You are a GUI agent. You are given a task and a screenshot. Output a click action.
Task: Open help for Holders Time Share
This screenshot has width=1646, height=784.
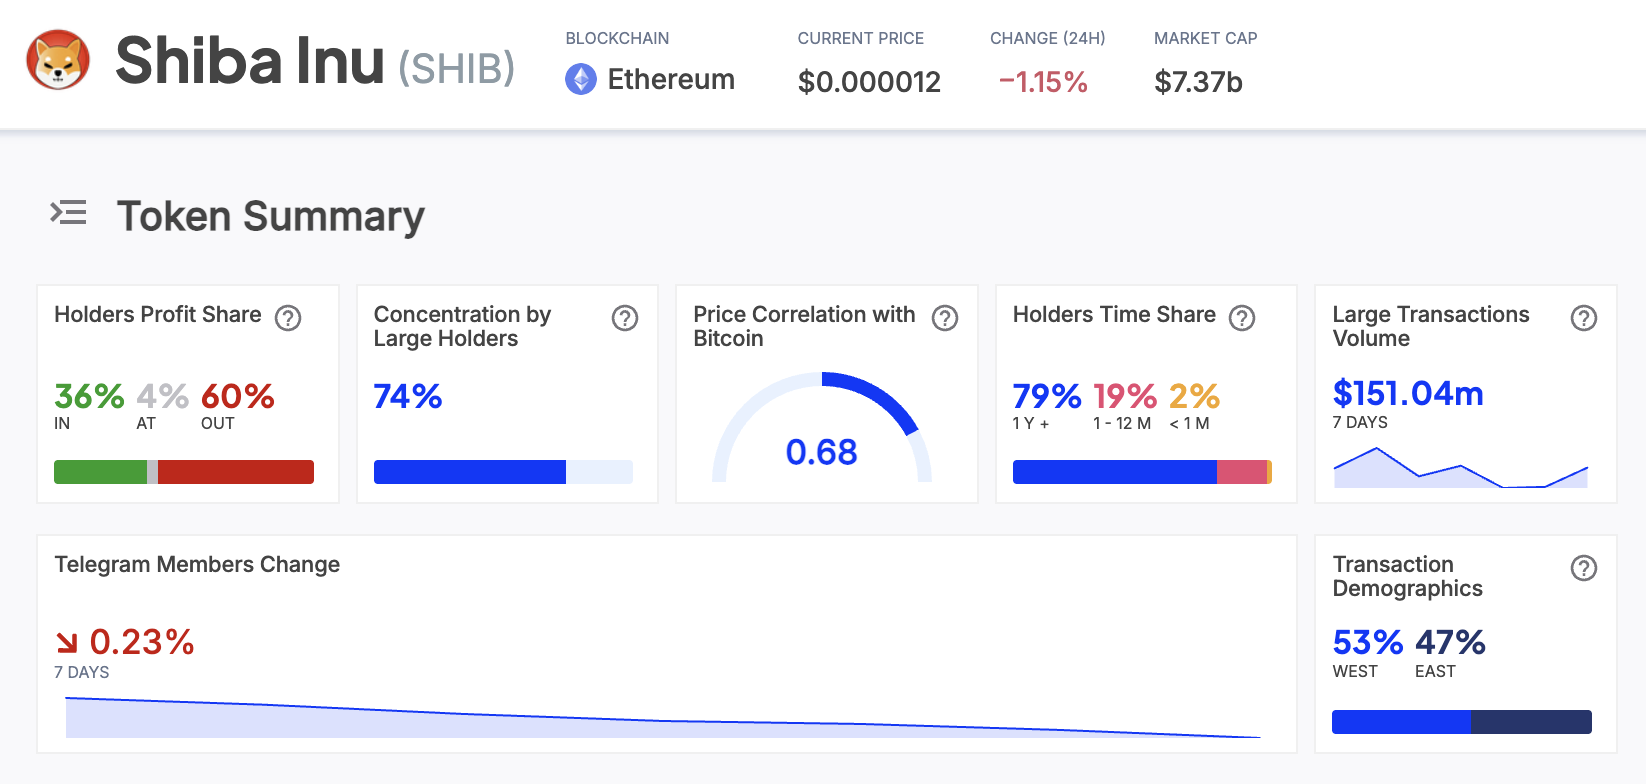1242,317
